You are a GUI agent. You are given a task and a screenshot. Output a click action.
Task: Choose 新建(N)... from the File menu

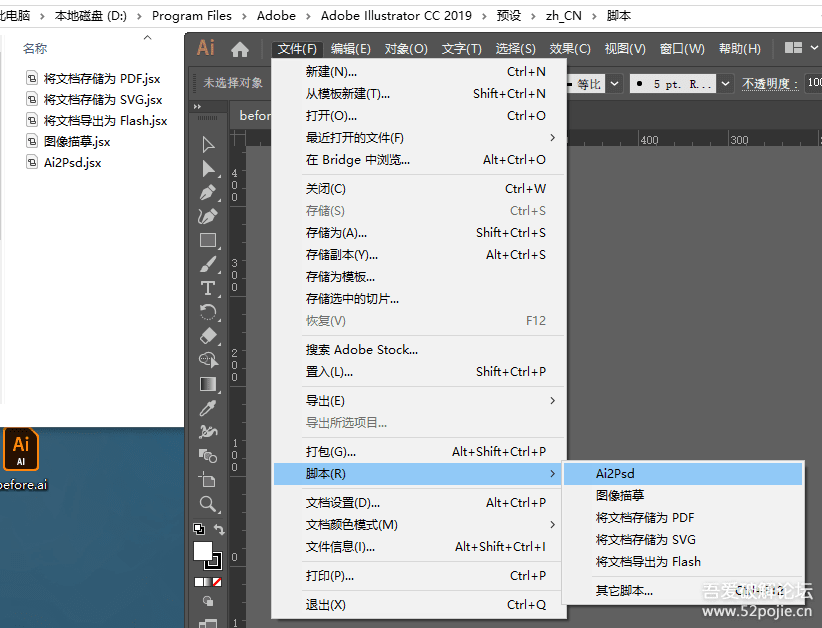click(419, 72)
